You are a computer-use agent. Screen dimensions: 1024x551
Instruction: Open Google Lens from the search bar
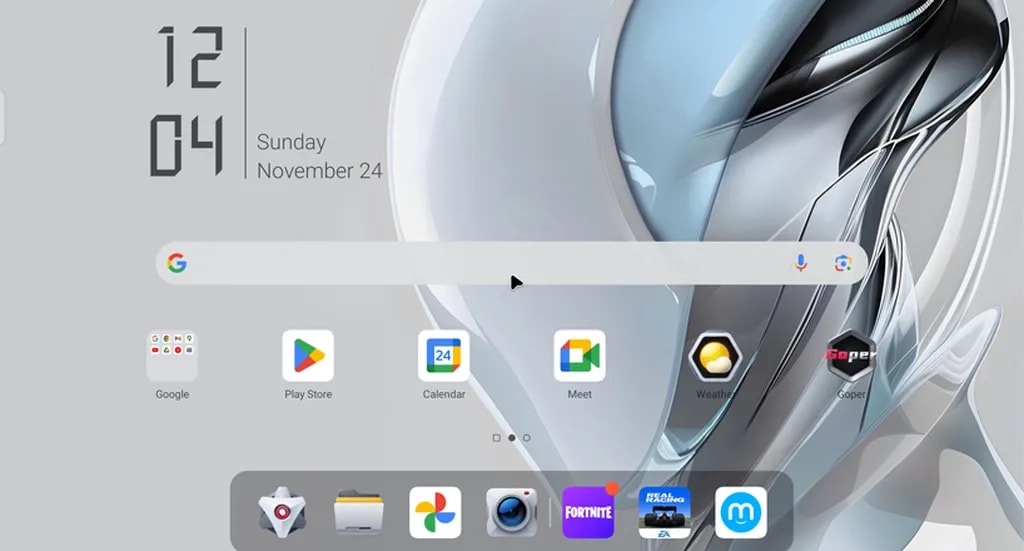[843, 263]
